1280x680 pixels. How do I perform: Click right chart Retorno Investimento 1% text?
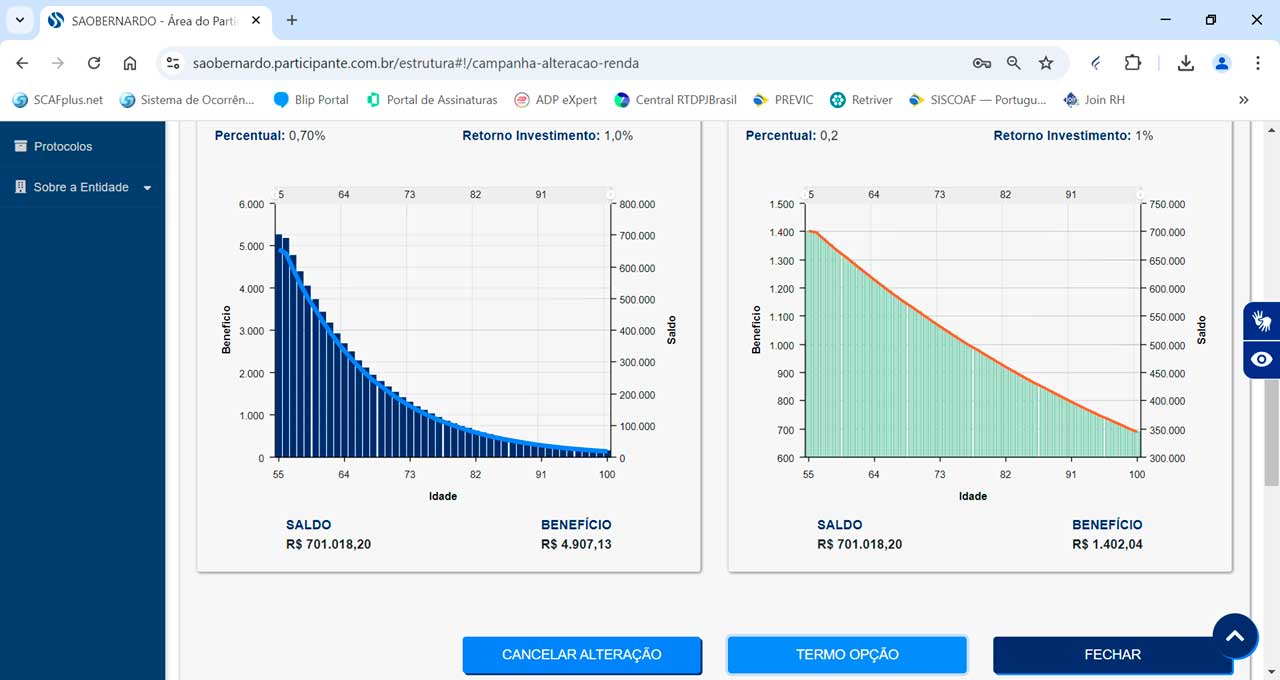click(x=1073, y=135)
